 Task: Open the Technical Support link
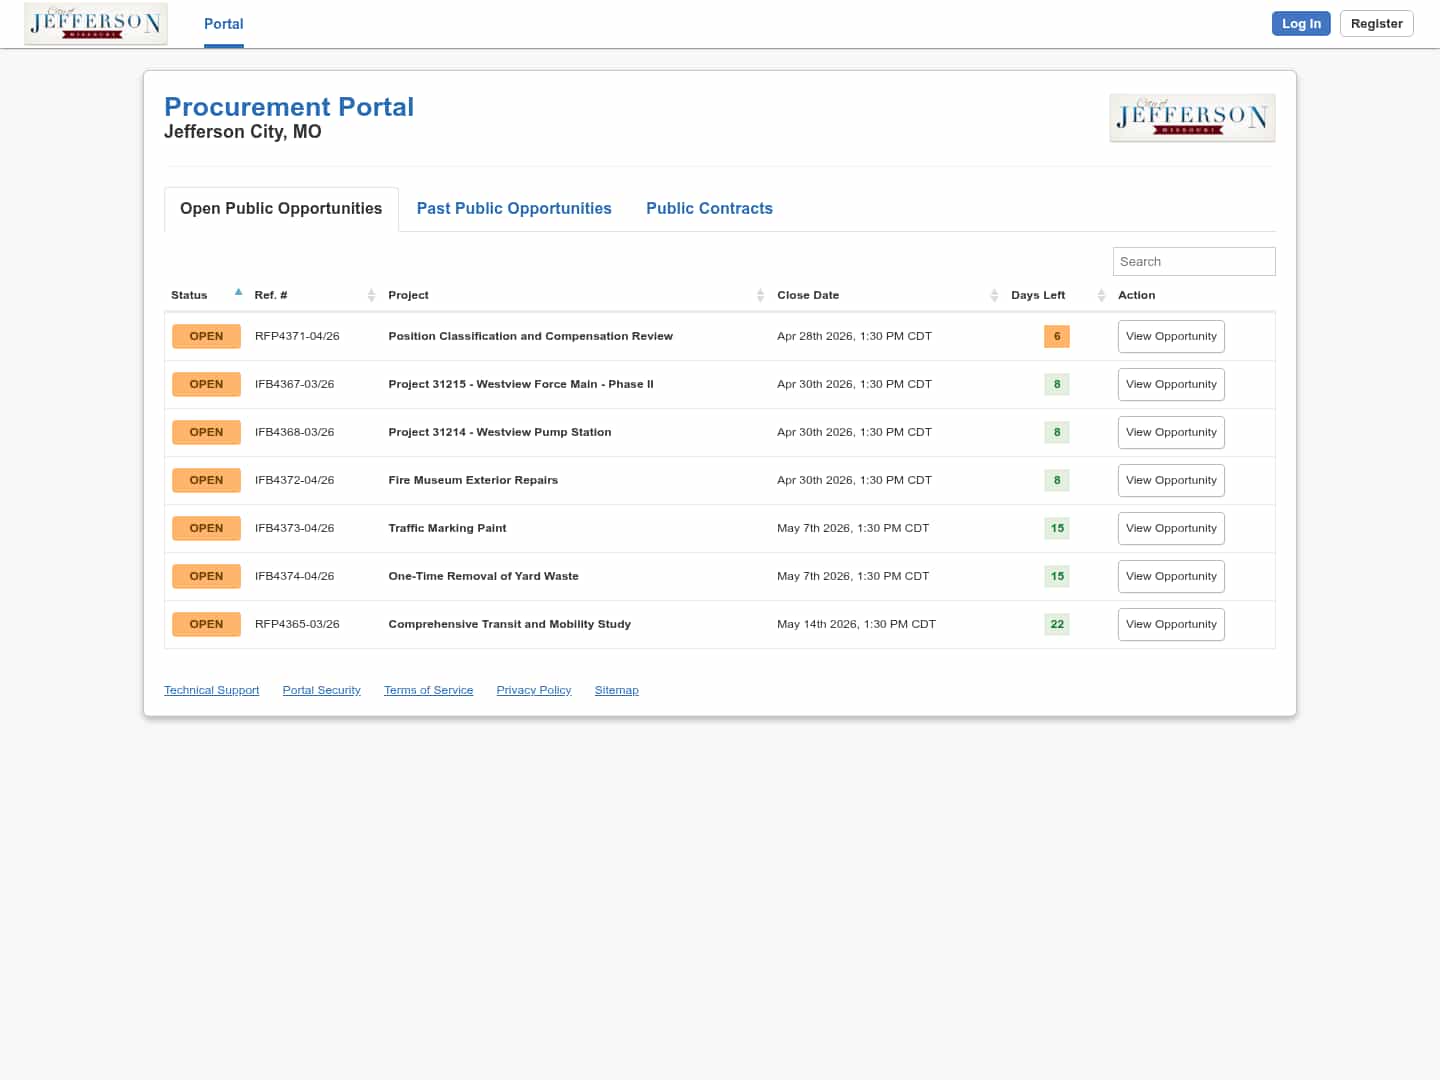[211, 691]
